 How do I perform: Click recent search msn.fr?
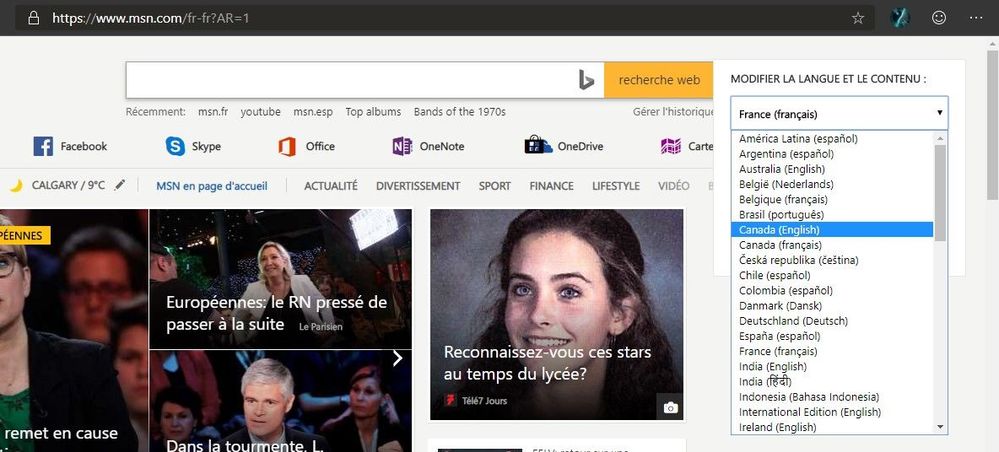tap(213, 112)
